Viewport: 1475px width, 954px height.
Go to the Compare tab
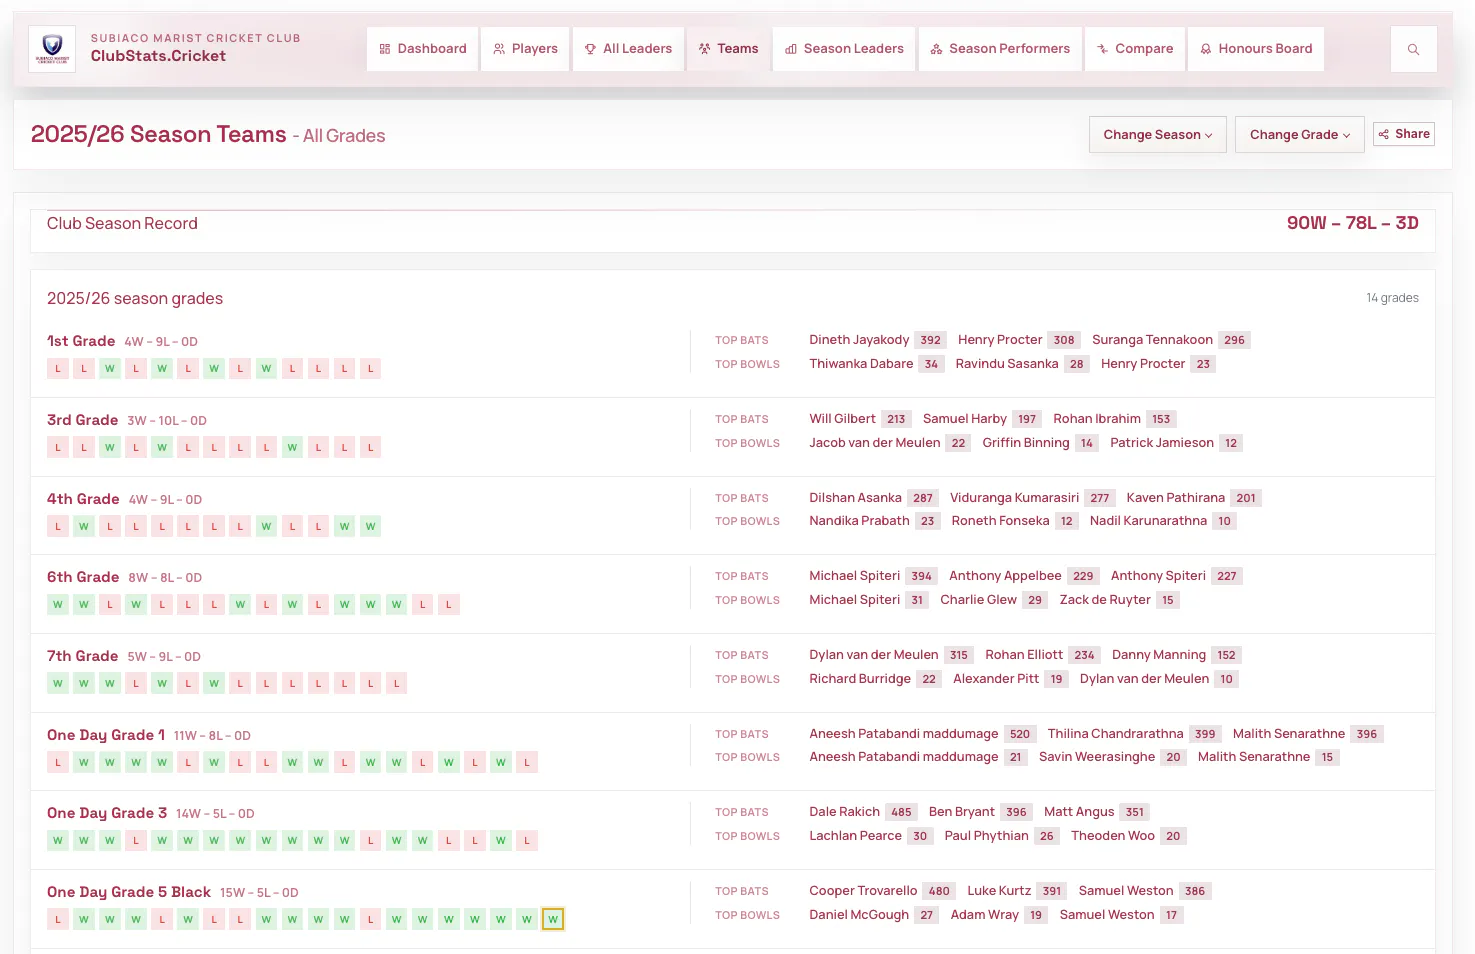click(1135, 49)
